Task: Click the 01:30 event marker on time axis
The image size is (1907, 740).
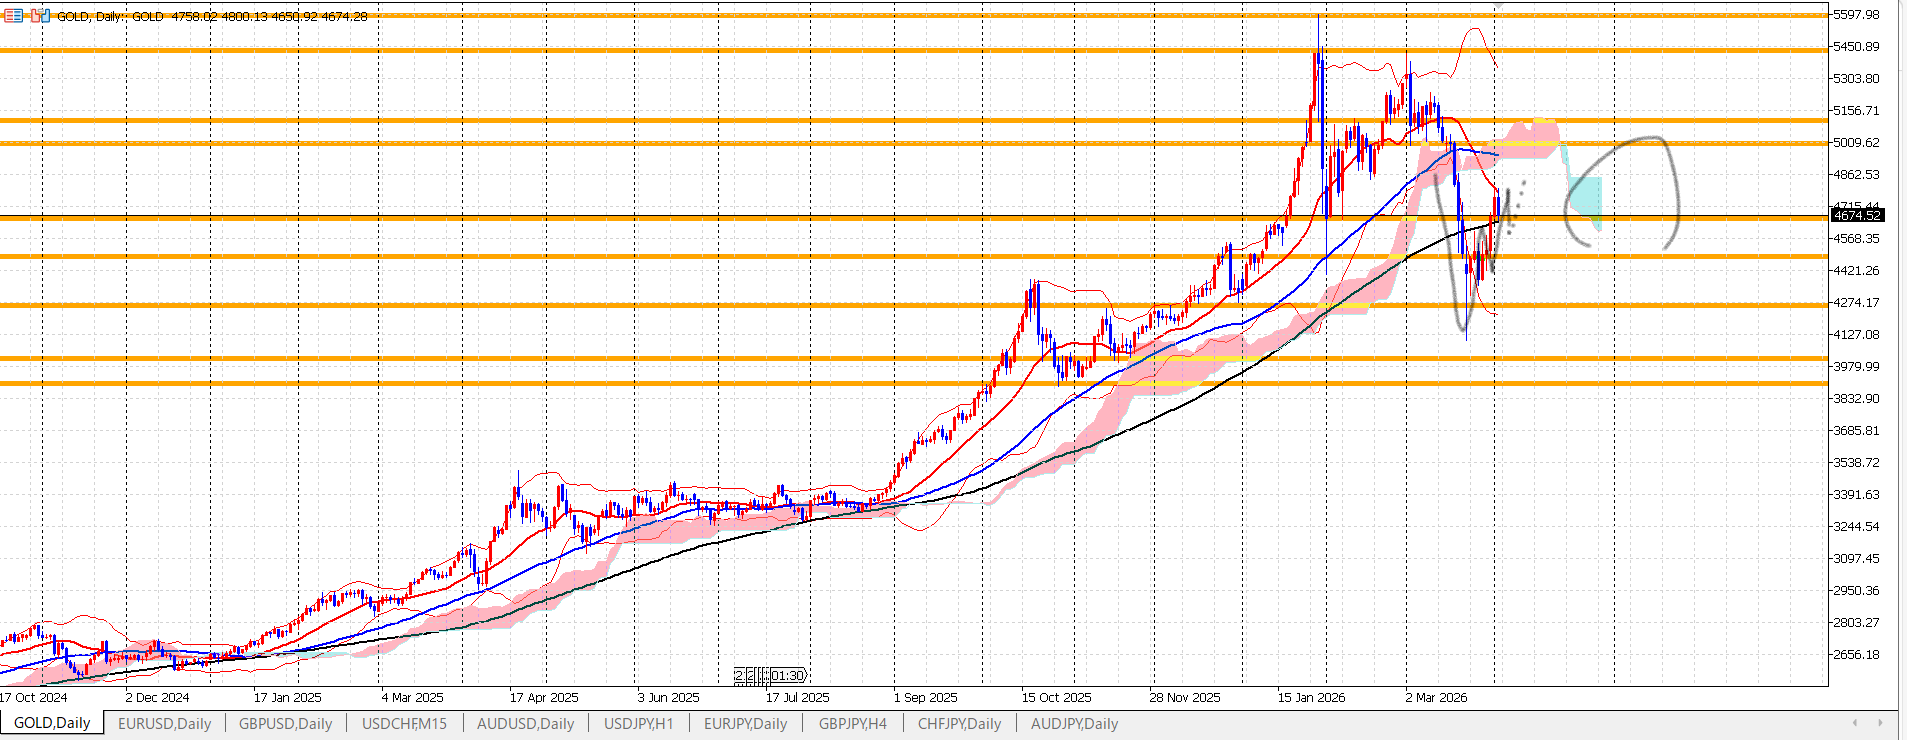Action: click(x=787, y=676)
